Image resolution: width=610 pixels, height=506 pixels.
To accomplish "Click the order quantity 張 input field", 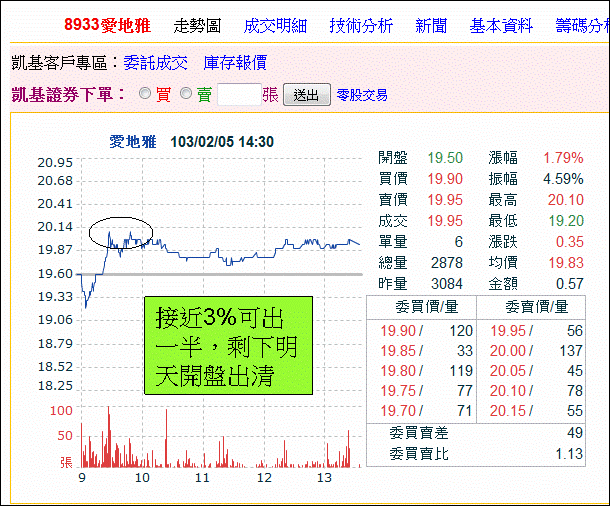I will pos(239,94).
